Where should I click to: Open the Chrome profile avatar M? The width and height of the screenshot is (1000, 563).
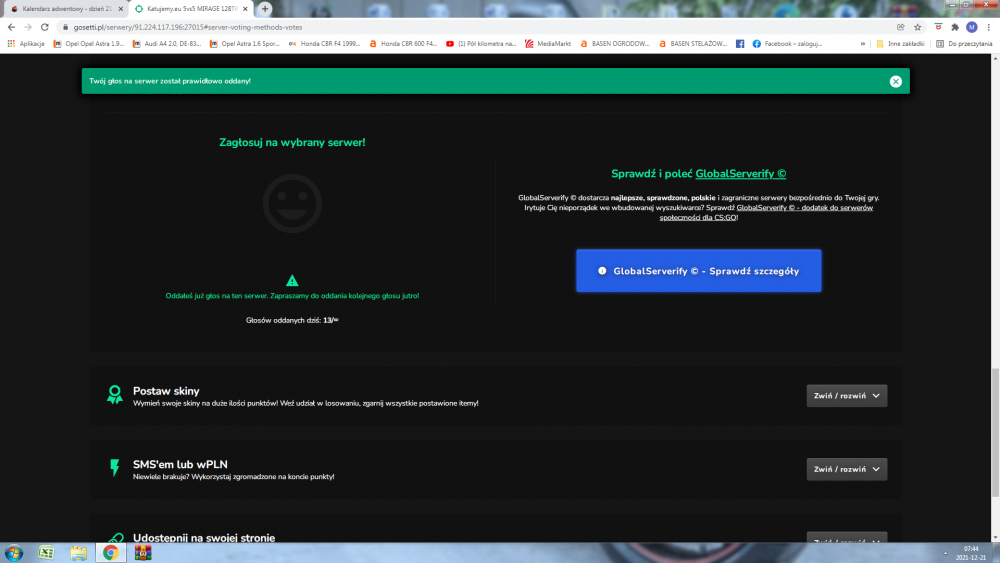click(971, 27)
